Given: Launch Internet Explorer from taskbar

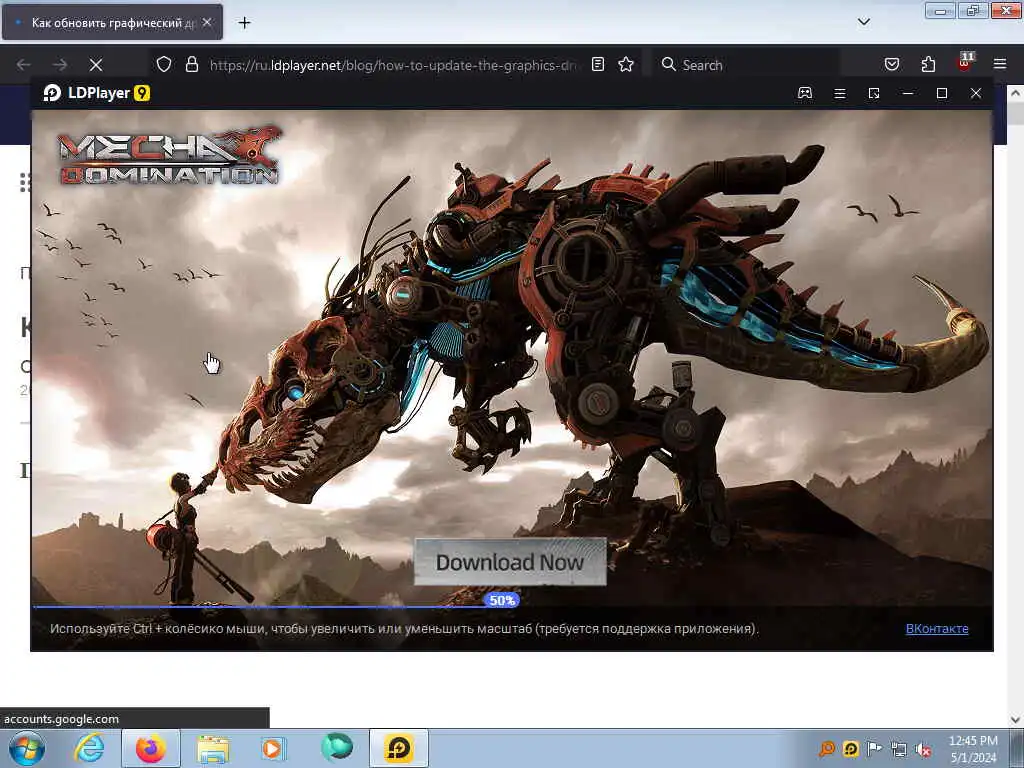Looking at the screenshot, I should point(89,748).
